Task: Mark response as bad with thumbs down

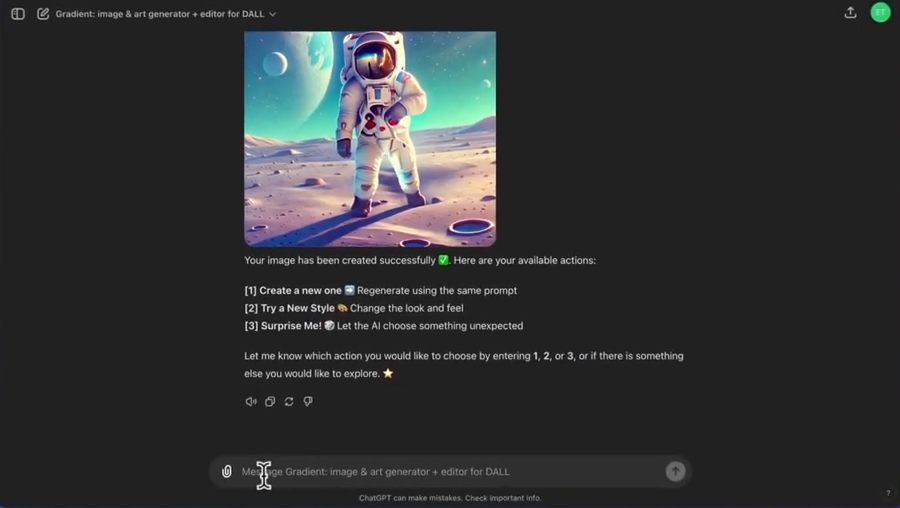Action: pos(308,402)
